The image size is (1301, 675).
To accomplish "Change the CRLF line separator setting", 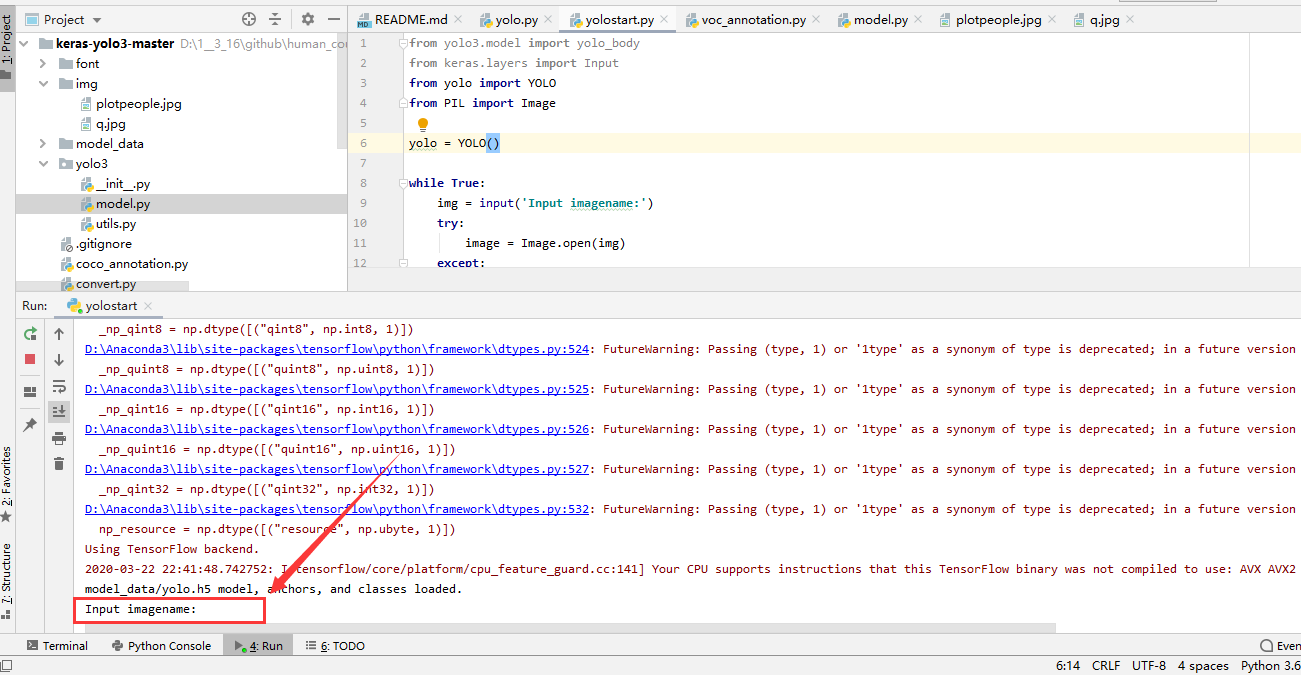I will click(x=1106, y=666).
